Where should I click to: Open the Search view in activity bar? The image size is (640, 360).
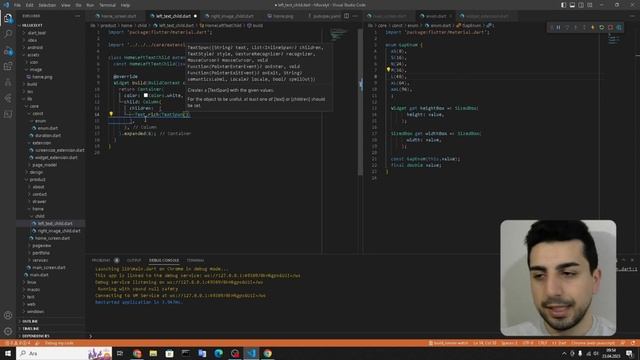pos(8,34)
